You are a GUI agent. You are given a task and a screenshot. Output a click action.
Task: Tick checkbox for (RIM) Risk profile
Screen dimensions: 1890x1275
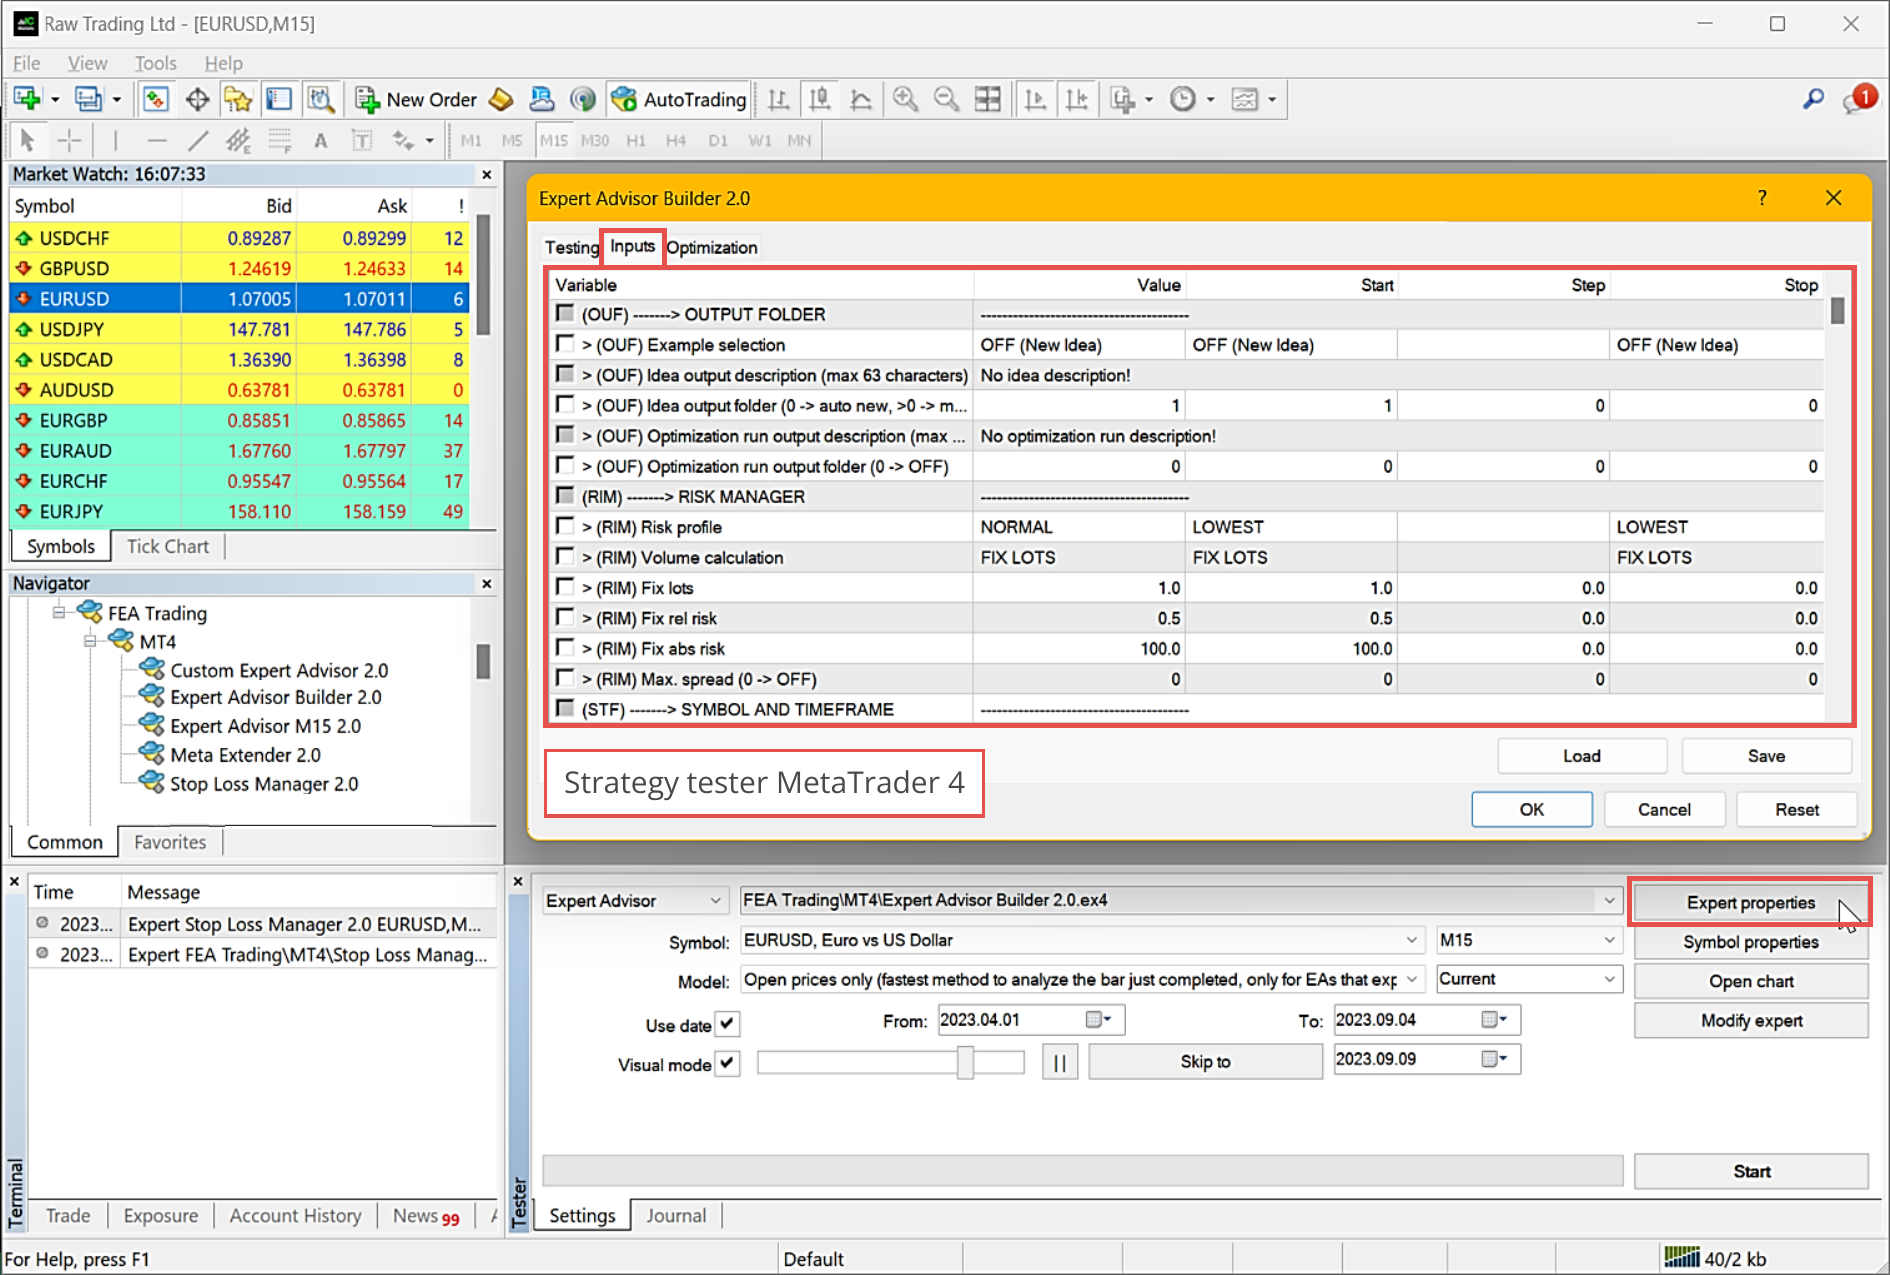pyautogui.click(x=565, y=526)
